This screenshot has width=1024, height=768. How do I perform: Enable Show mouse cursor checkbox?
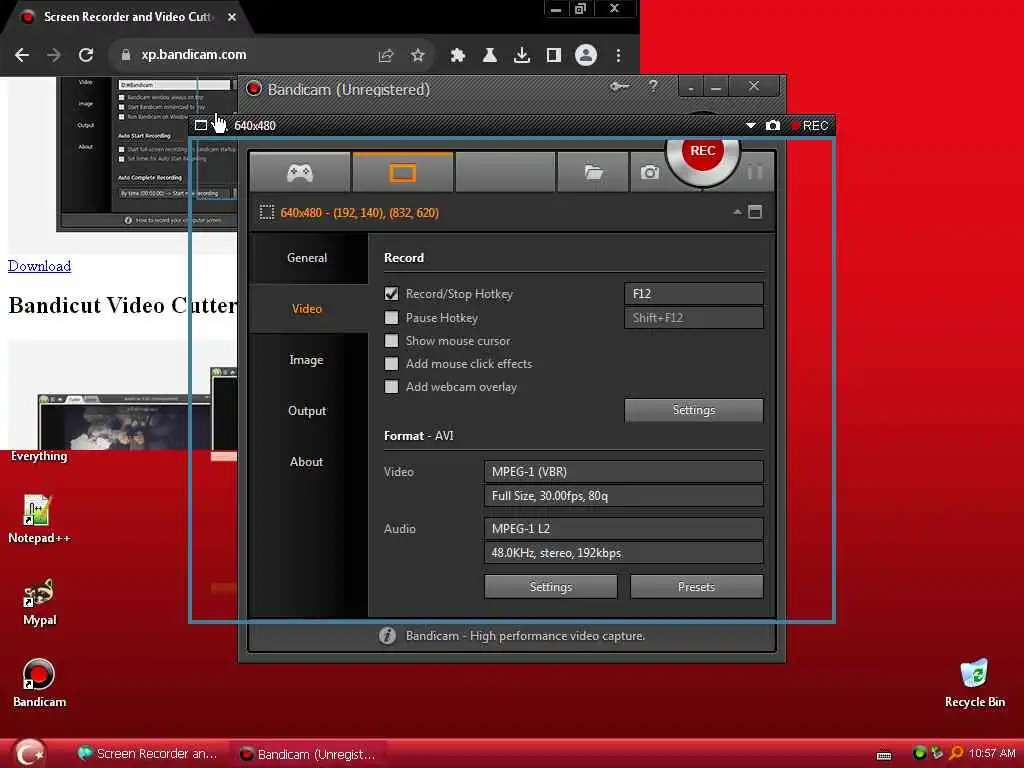tap(391, 340)
